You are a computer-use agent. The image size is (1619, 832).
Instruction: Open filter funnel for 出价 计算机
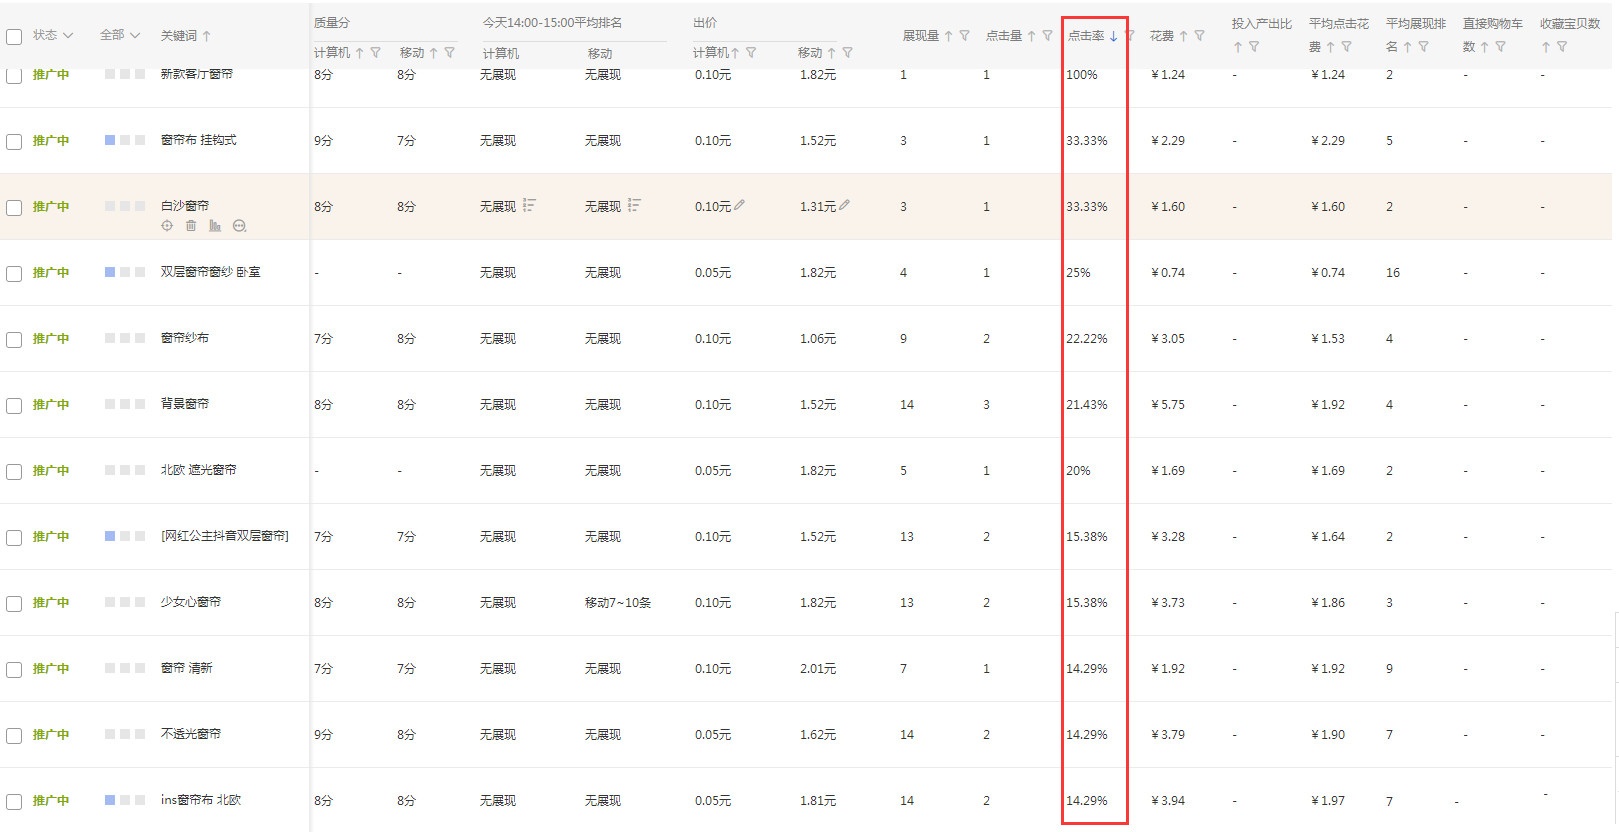tap(751, 53)
